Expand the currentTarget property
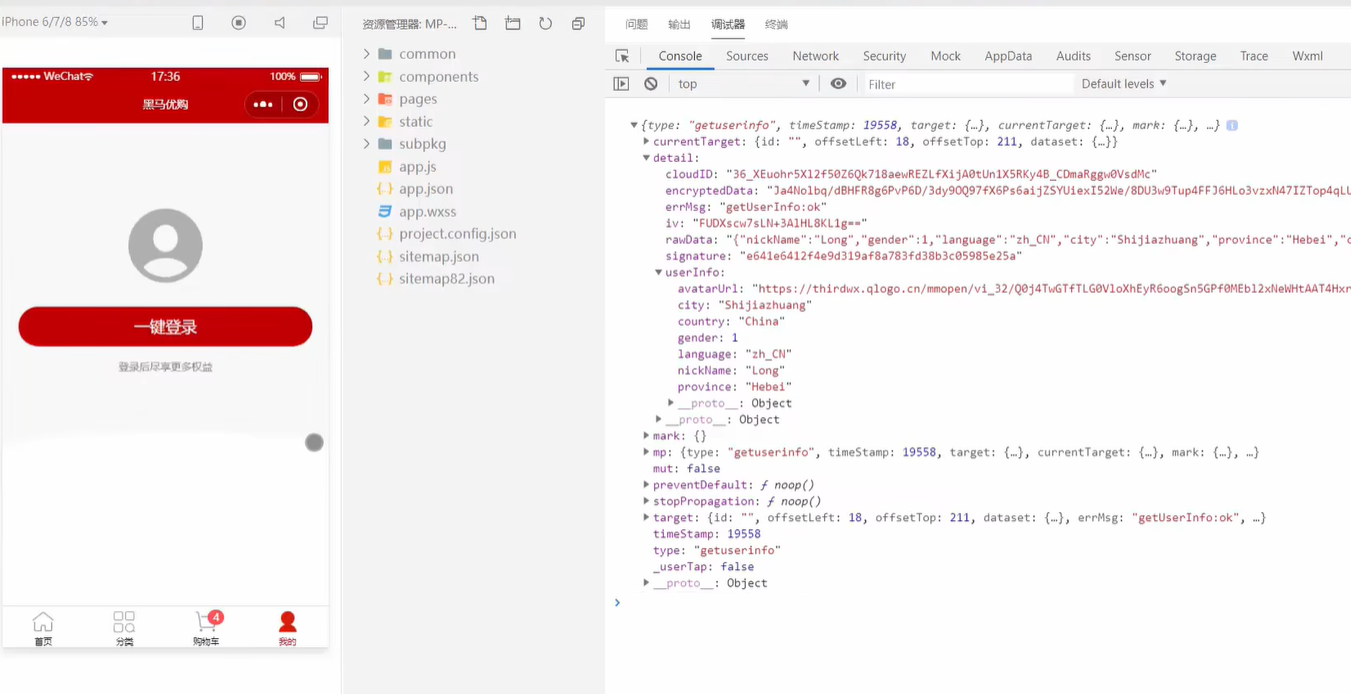 (x=646, y=142)
